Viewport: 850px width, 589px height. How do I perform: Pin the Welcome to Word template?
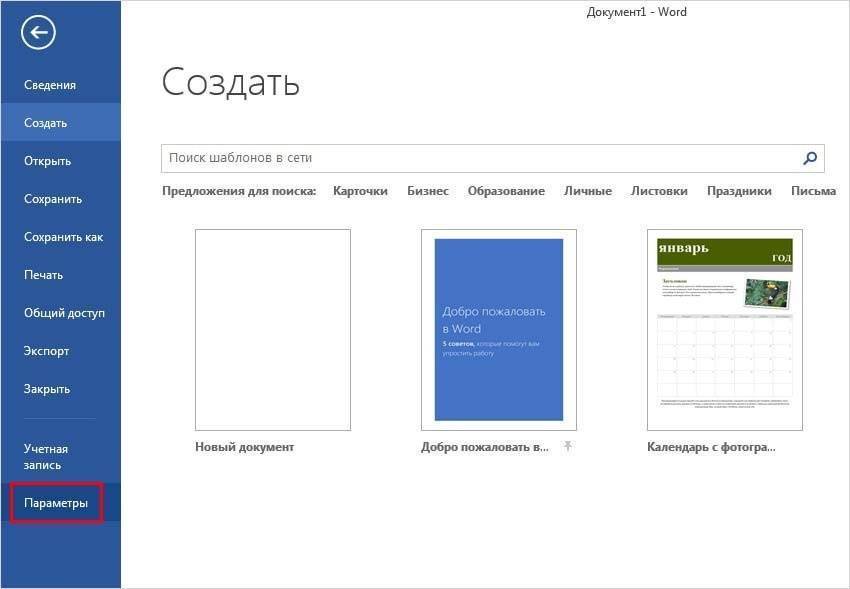(x=568, y=446)
